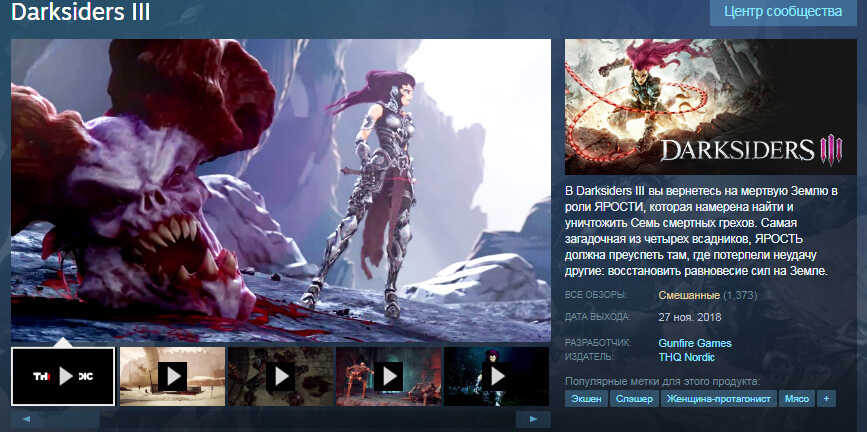Play the second video with desert scene

173,376
